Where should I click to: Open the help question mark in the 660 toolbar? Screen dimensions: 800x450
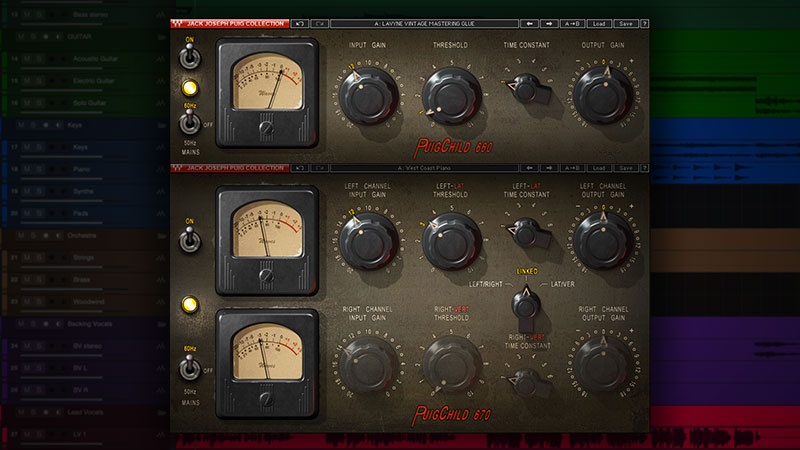pyautogui.click(x=644, y=23)
